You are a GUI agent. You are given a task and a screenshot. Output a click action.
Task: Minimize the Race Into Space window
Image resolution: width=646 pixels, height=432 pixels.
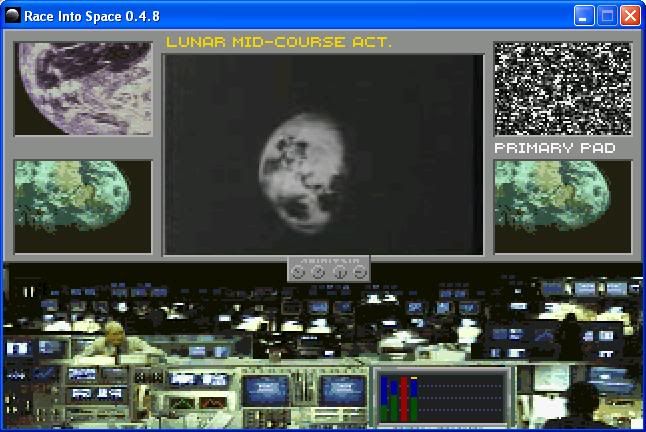pyautogui.click(x=584, y=16)
